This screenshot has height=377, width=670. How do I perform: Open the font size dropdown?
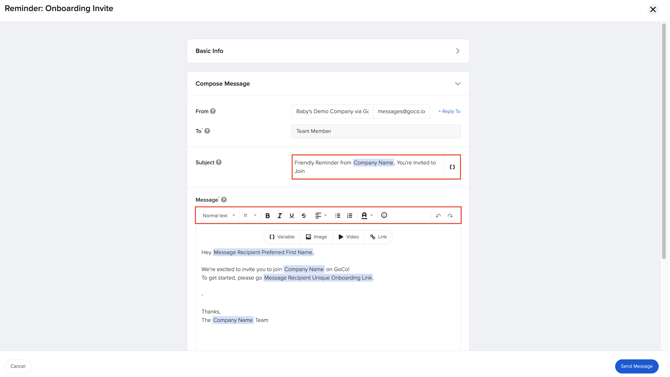point(250,215)
